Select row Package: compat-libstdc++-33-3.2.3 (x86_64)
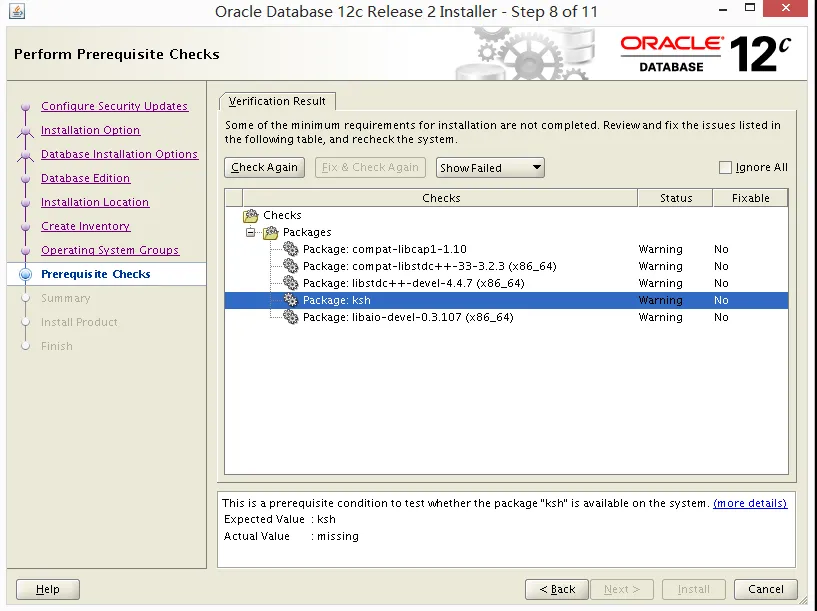The width and height of the screenshot is (817, 611). click(x=506, y=266)
